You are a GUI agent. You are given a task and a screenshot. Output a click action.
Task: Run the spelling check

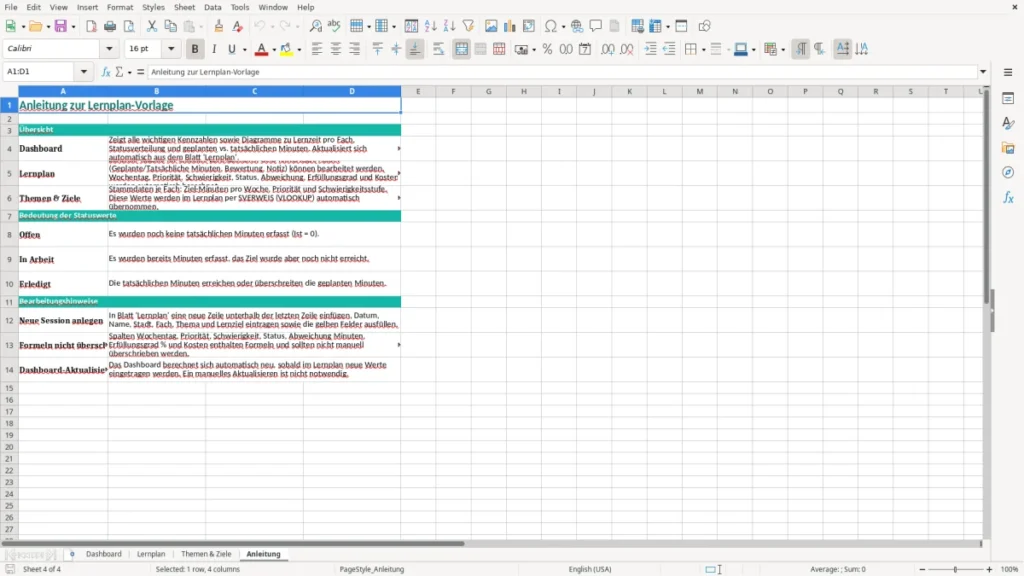[x=334, y=26]
